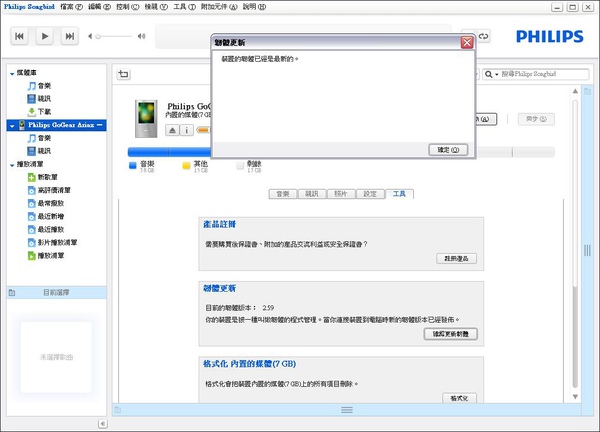The image size is (600, 432).
Task: Open the 最近新增 smart playlist
Action: tap(46, 216)
